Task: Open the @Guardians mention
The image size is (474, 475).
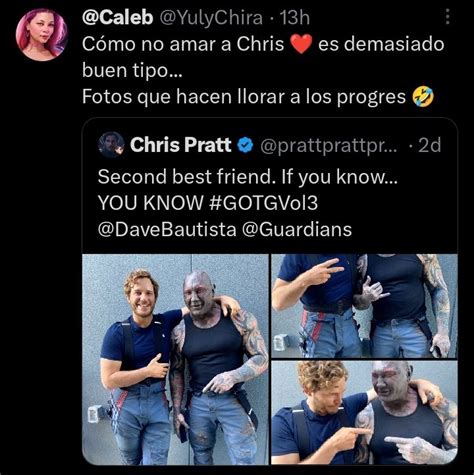Action: click(x=297, y=229)
